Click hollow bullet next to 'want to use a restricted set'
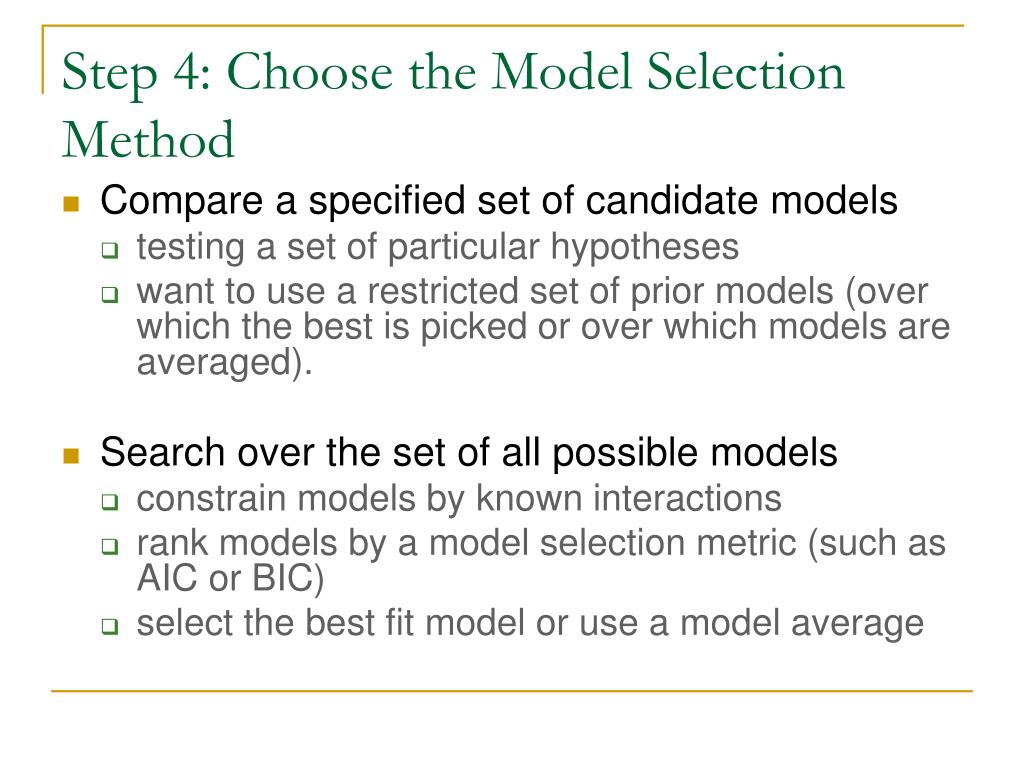 click(x=110, y=295)
